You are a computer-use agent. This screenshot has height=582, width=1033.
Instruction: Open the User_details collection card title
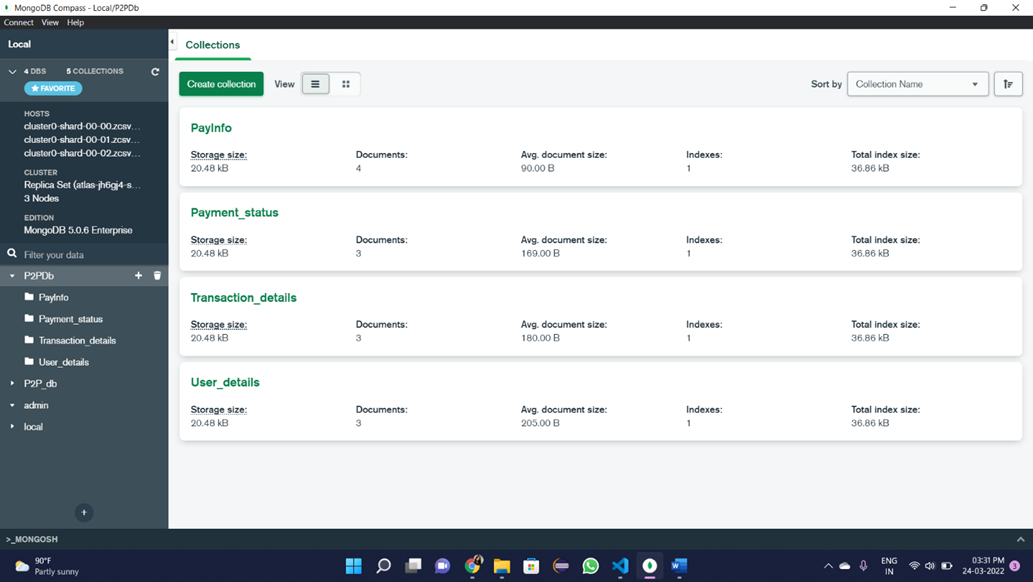click(225, 382)
